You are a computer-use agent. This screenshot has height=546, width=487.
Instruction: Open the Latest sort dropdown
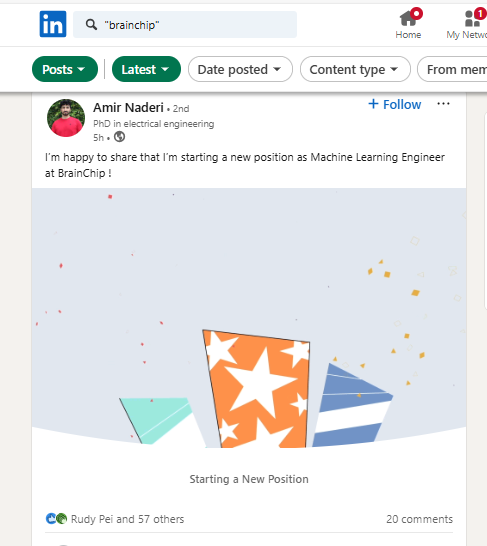146,69
